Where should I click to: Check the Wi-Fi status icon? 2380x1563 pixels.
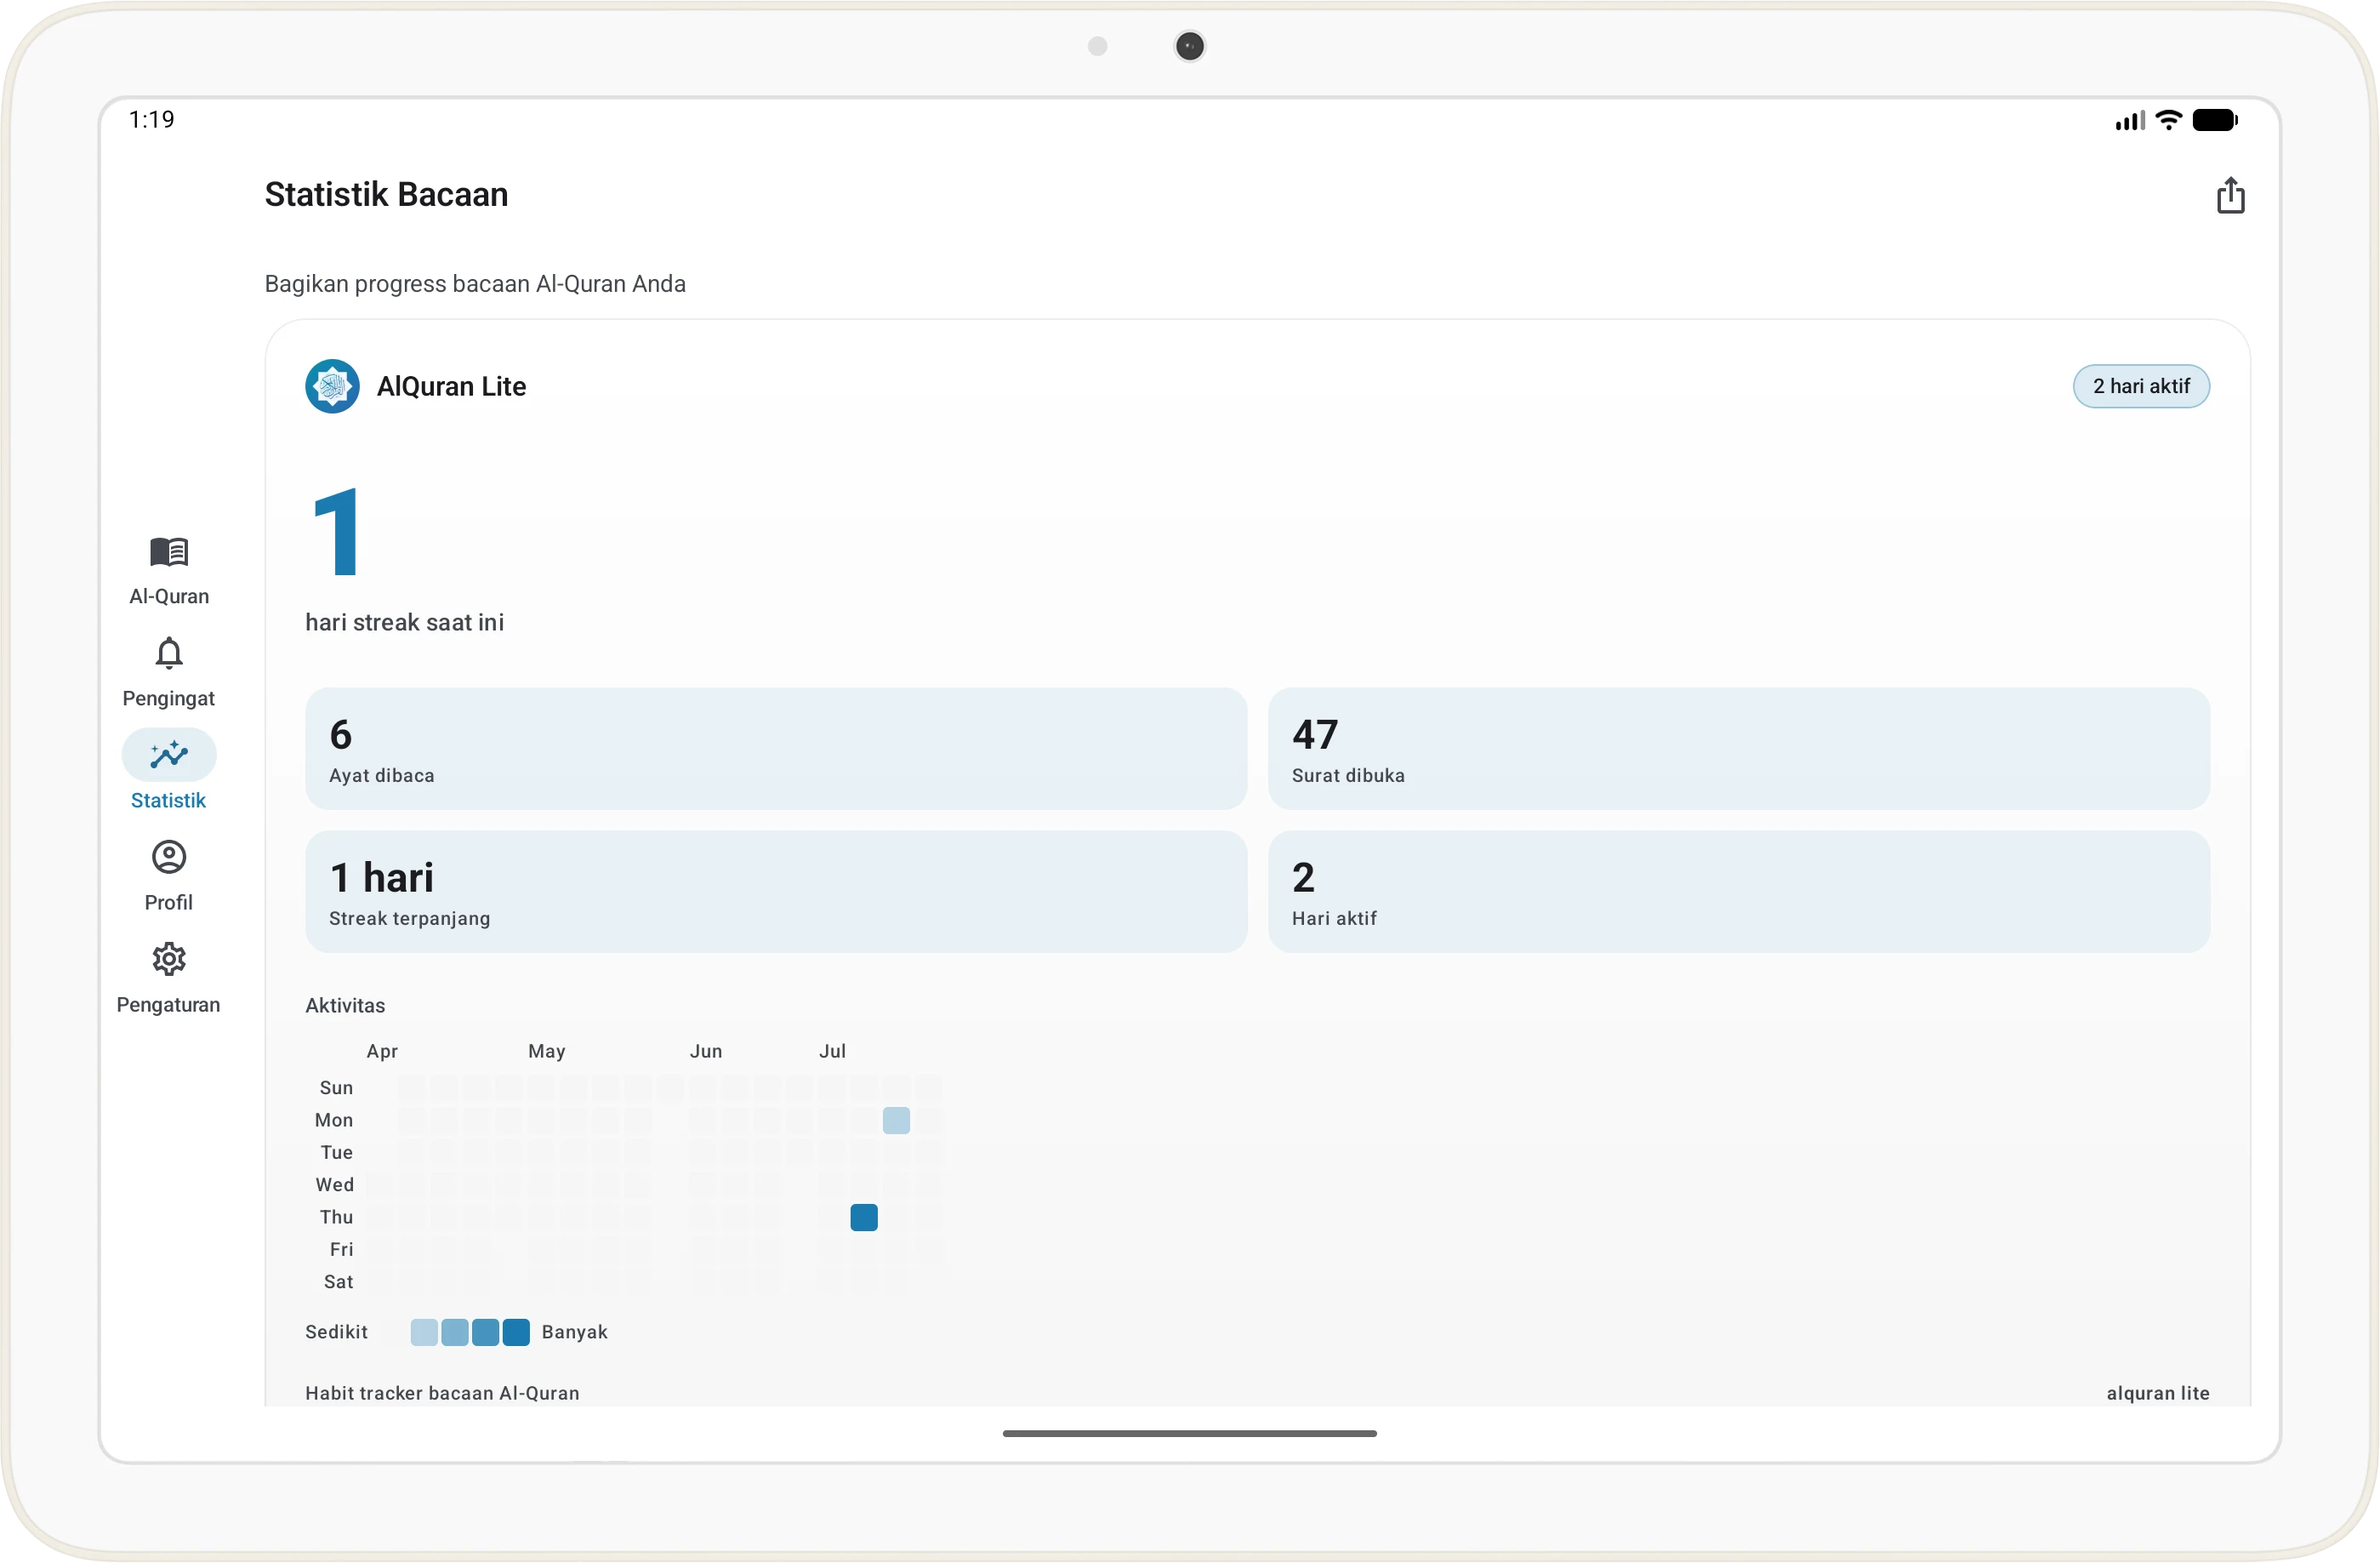click(2167, 120)
